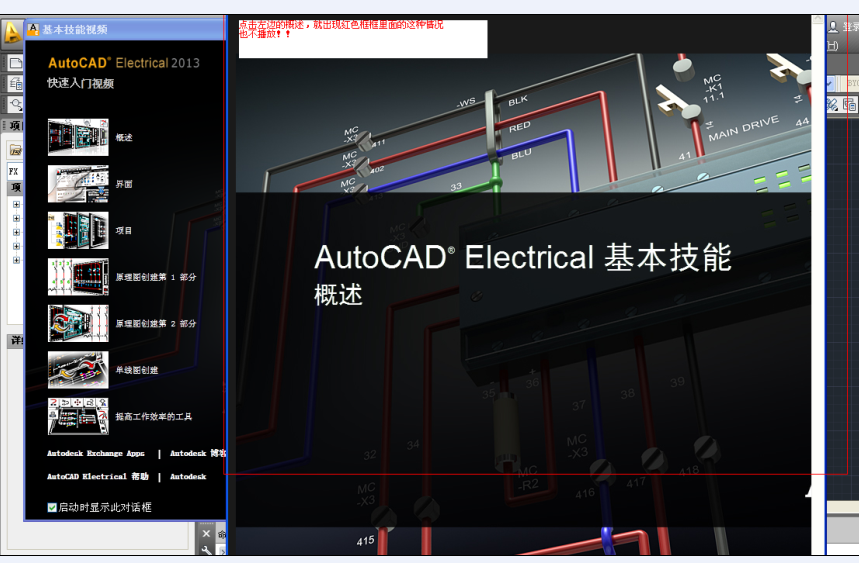859x563 pixels.
Task: Click the New document icon in left toolbar
Action: pos(16,63)
